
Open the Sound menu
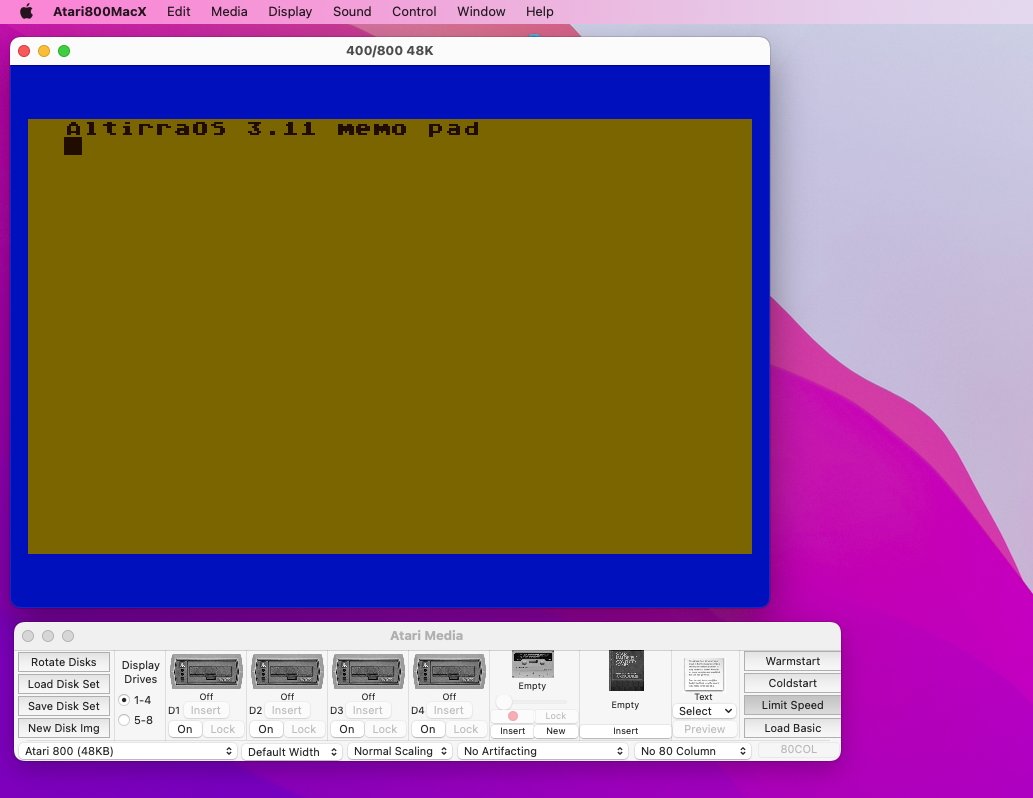(x=352, y=12)
